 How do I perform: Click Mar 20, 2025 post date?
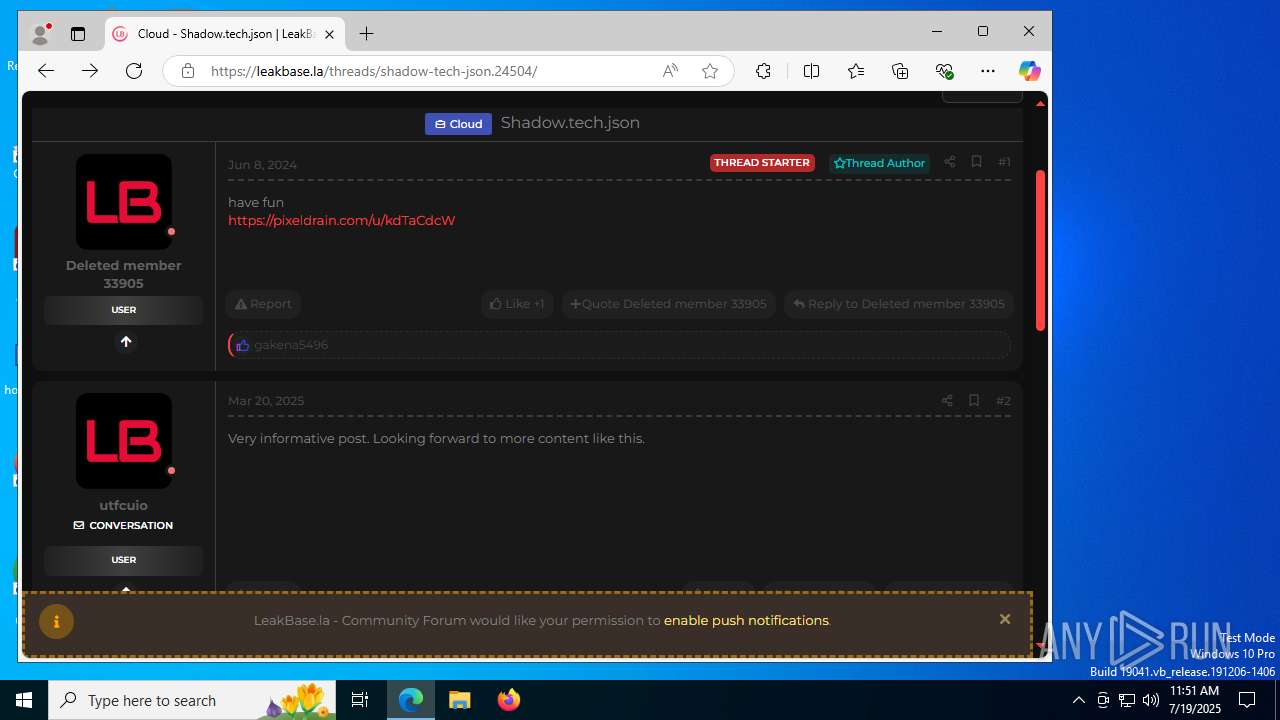pos(266,401)
